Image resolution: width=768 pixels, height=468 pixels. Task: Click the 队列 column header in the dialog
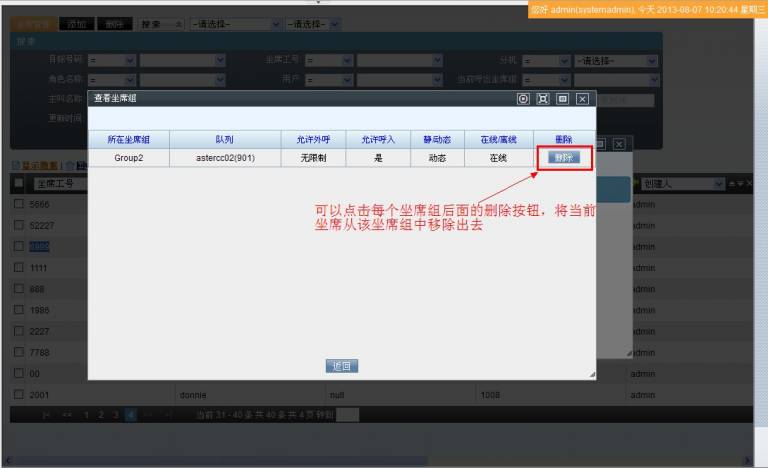coord(223,140)
